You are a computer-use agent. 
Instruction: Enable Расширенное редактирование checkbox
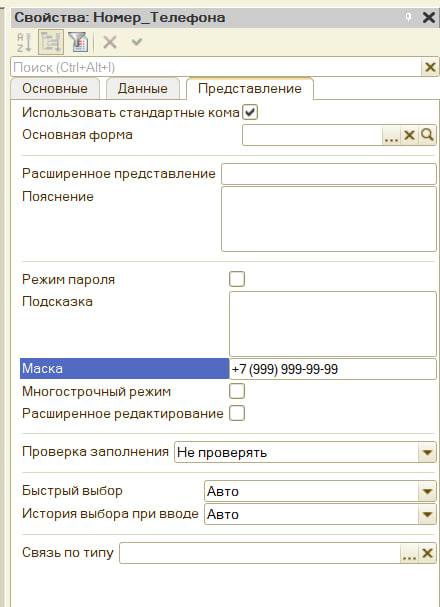[x=237, y=413]
